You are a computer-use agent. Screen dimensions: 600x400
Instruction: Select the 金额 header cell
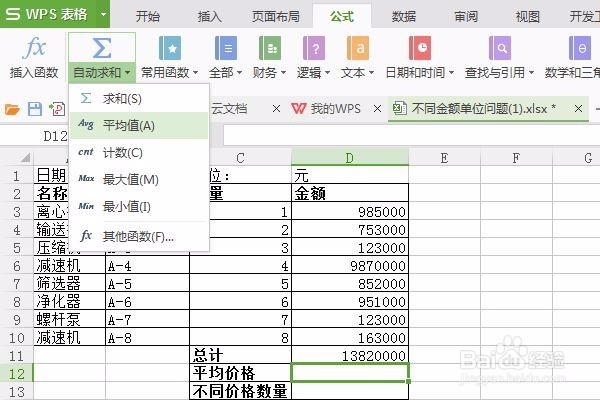tap(350, 193)
